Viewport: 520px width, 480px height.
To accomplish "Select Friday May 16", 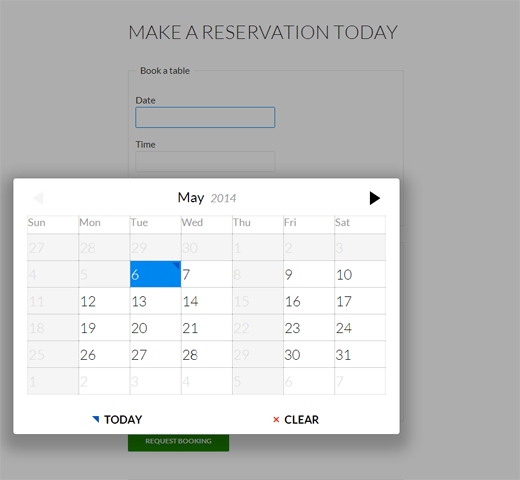I will pos(309,301).
